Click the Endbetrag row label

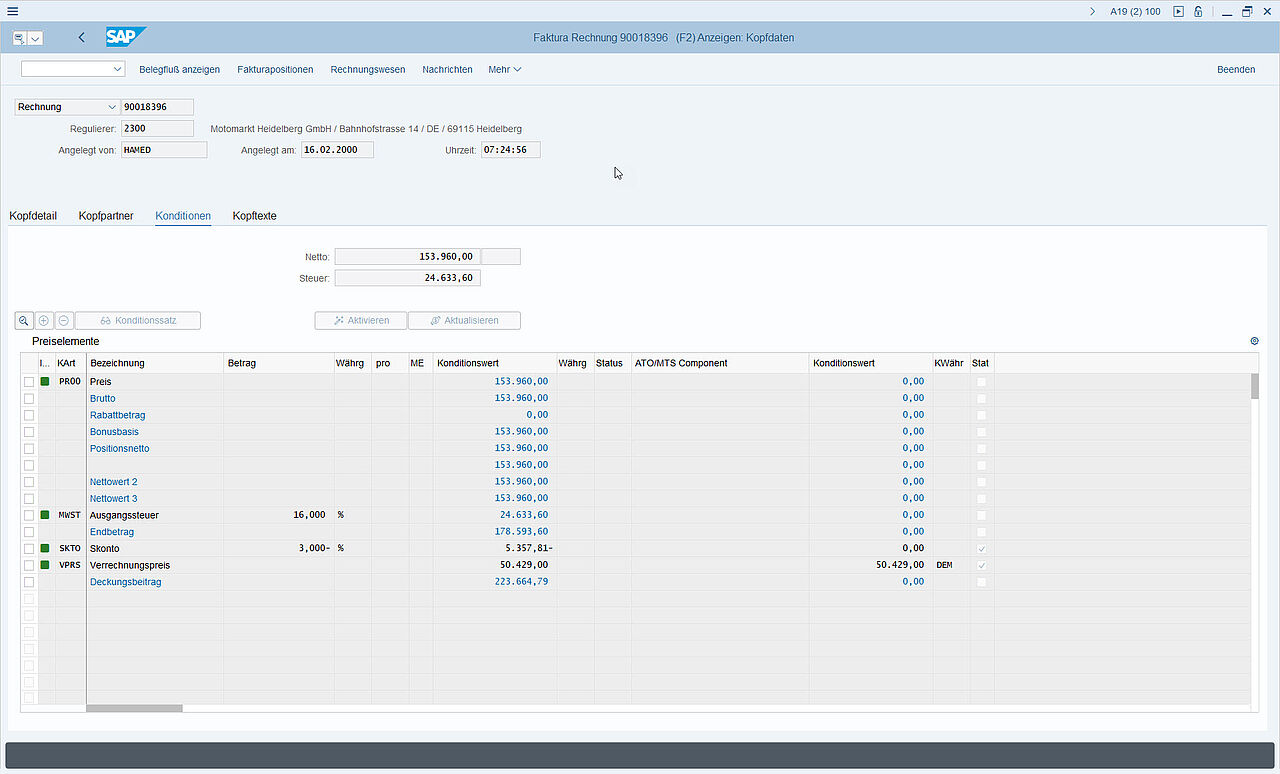[111, 532]
